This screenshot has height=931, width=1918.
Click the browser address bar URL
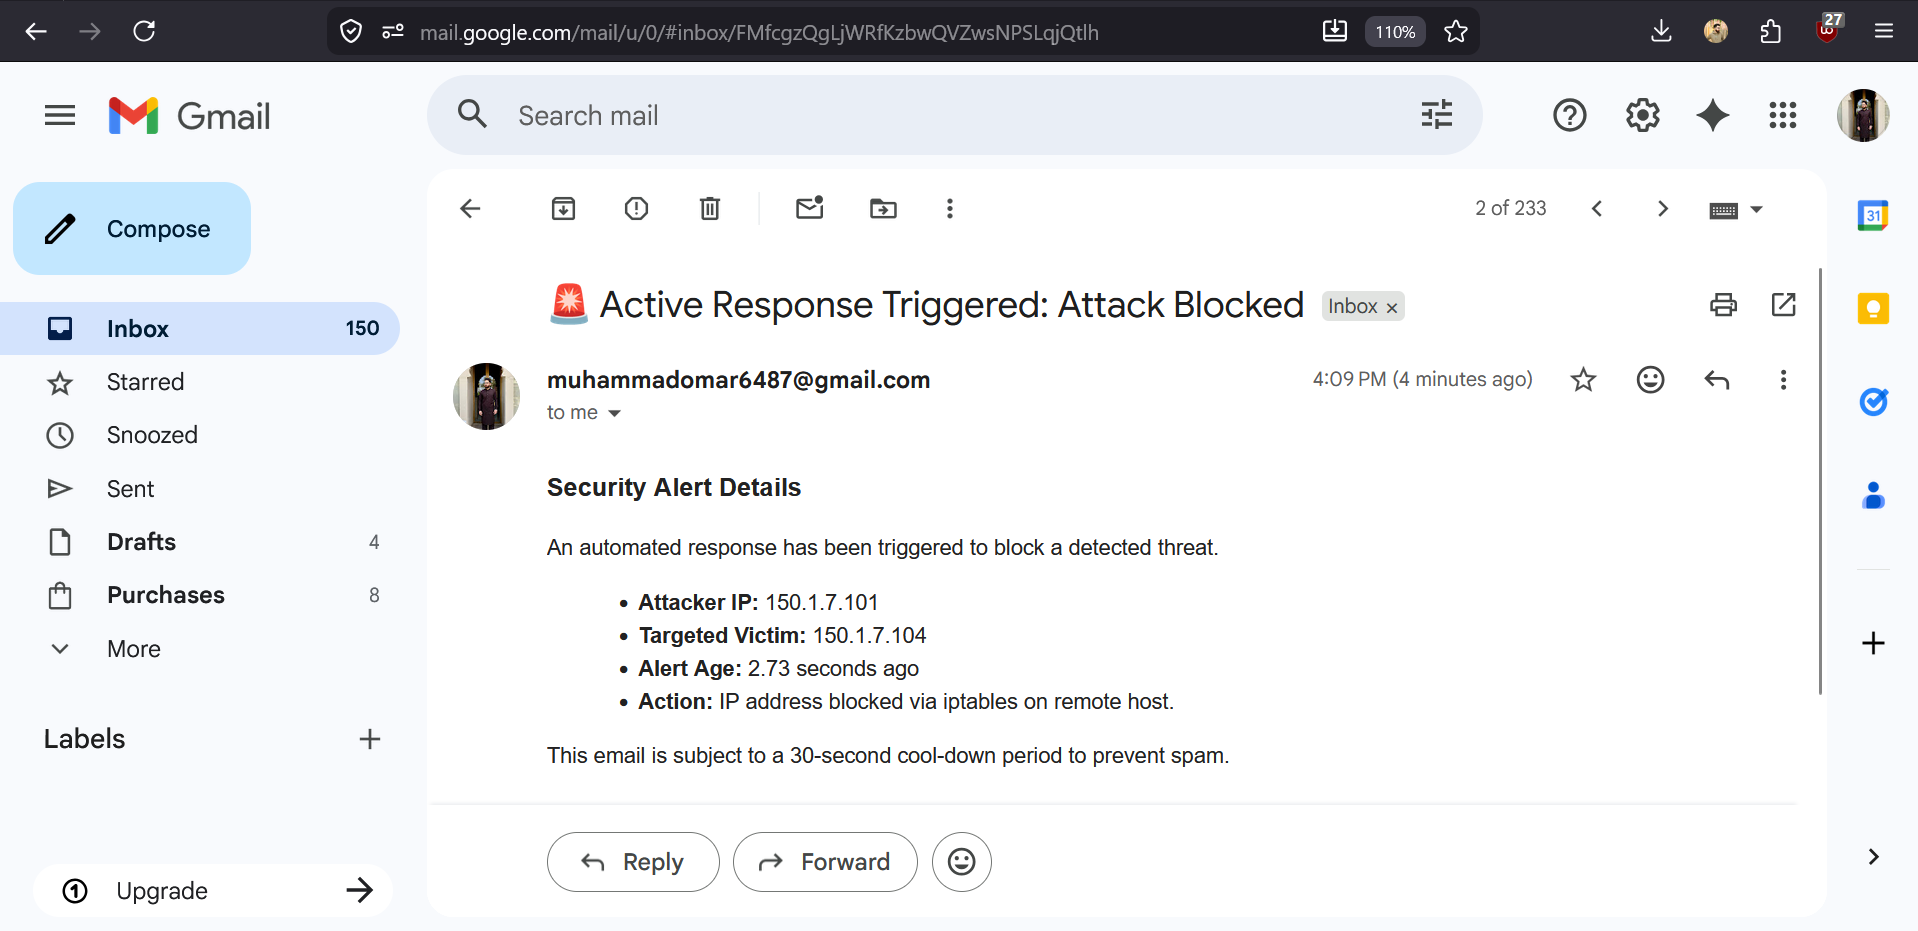coord(759,33)
